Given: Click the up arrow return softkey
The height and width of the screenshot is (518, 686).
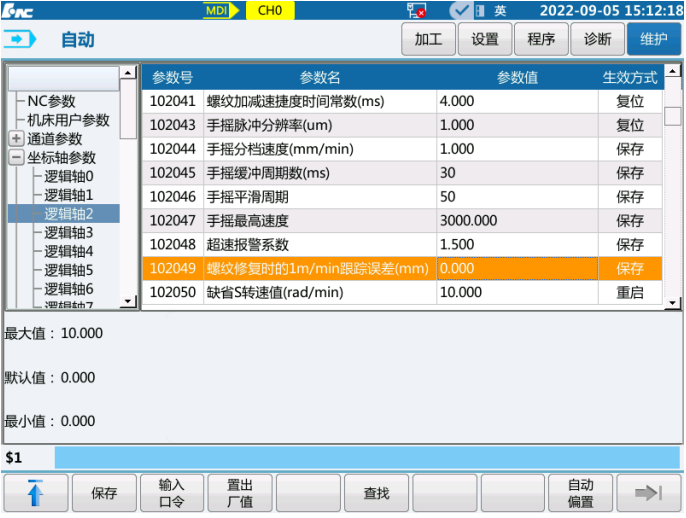Looking at the screenshot, I should (x=36, y=493).
